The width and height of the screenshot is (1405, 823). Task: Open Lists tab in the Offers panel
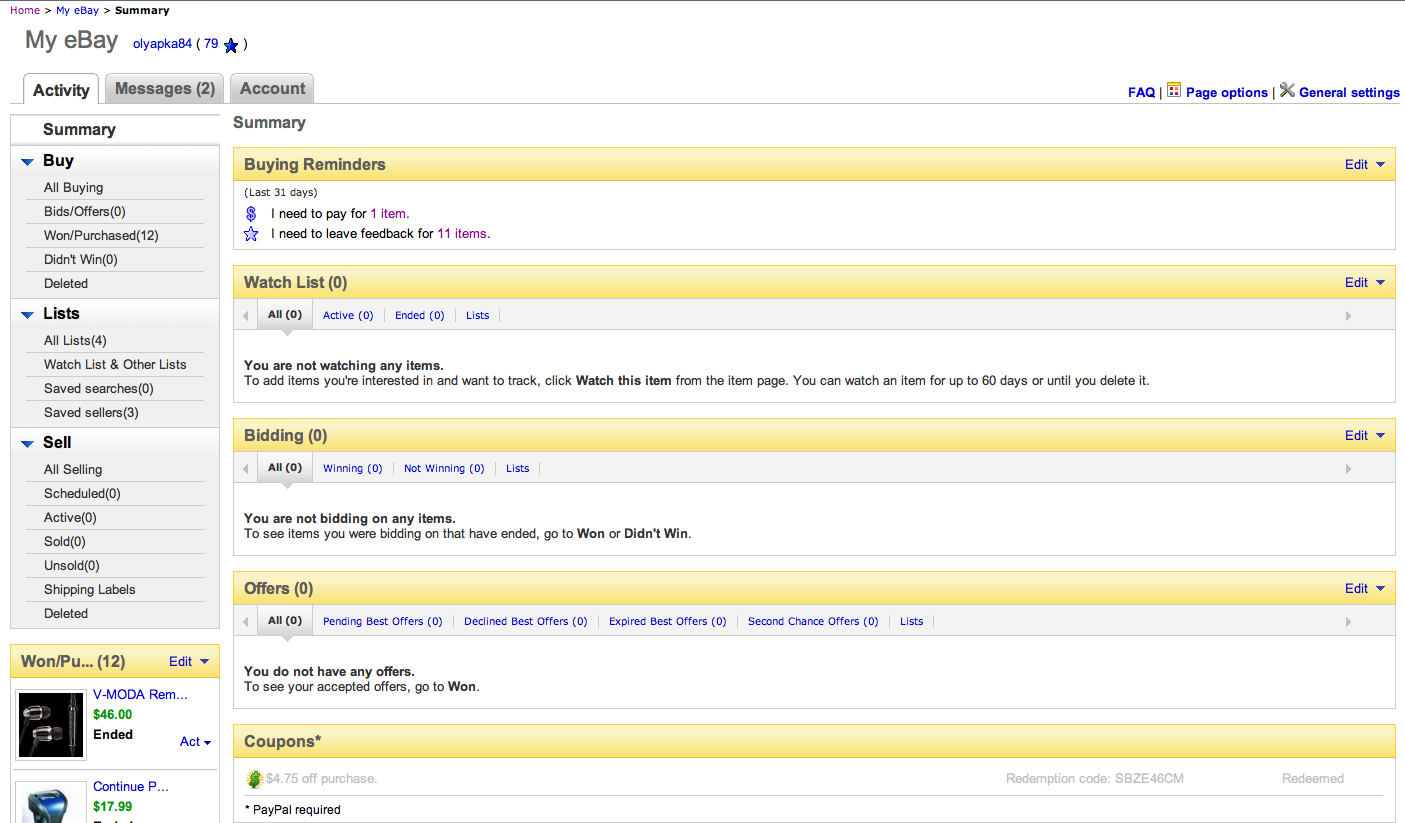[912, 622]
